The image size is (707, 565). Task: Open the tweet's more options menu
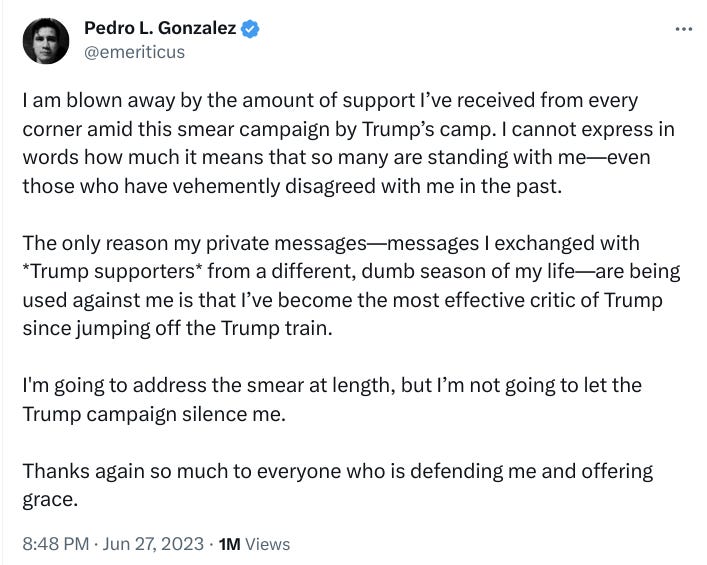click(x=684, y=29)
